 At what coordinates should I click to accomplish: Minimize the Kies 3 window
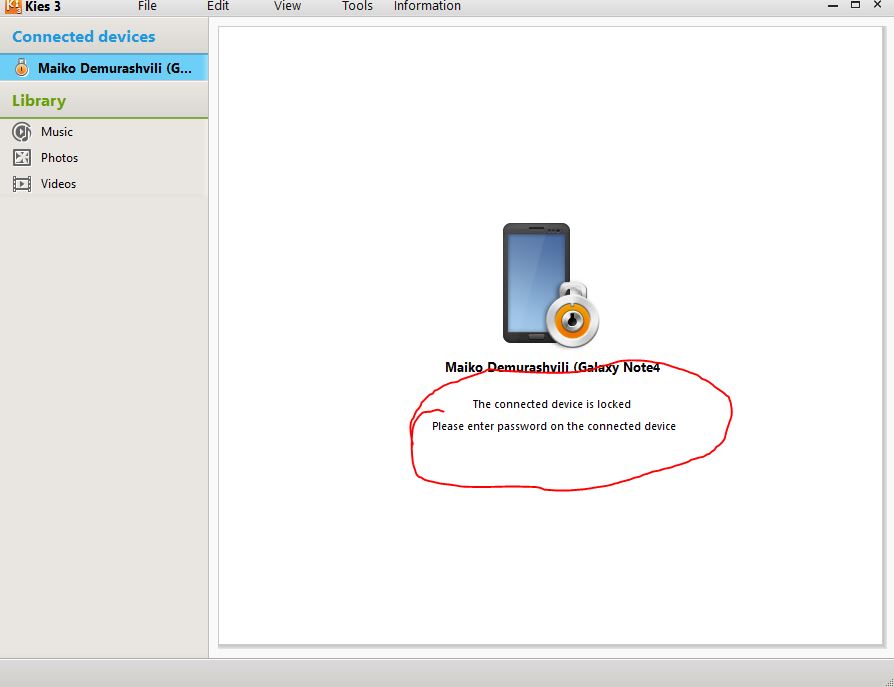tap(833, 5)
